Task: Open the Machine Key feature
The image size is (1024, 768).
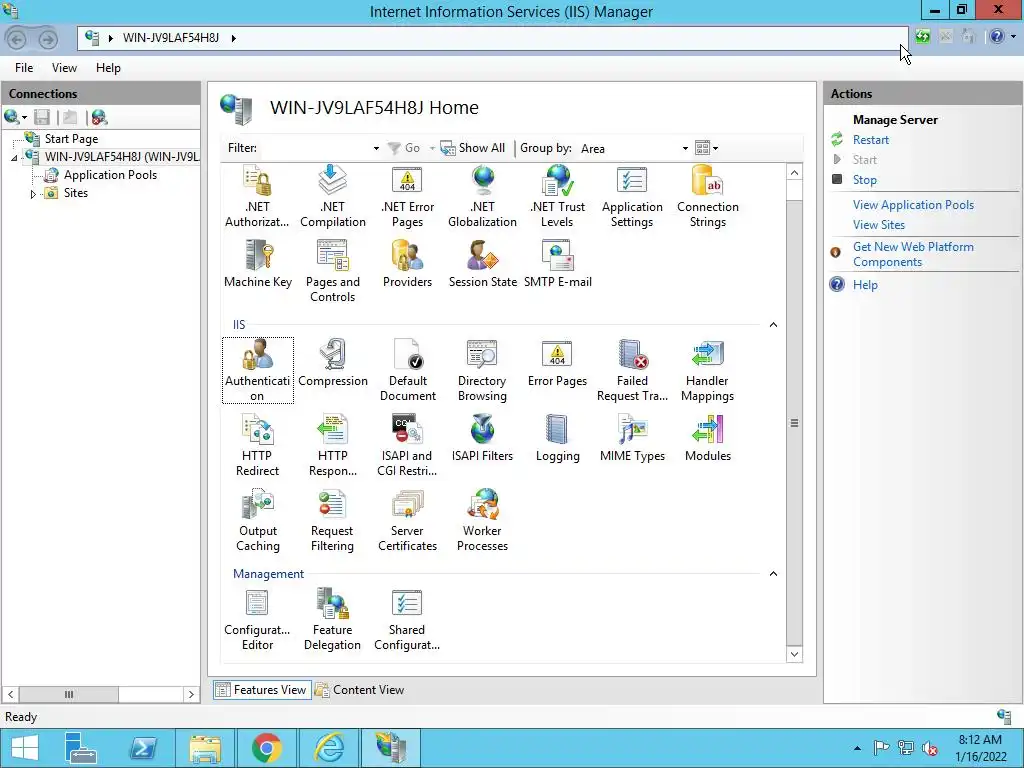Action: (x=257, y=264)
